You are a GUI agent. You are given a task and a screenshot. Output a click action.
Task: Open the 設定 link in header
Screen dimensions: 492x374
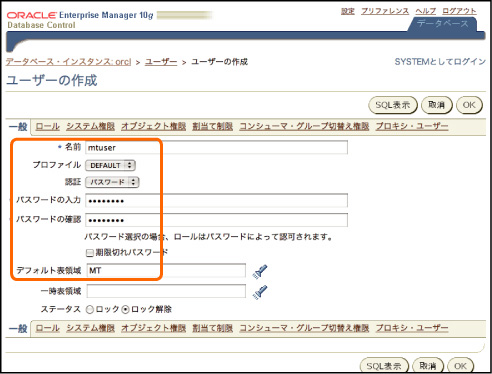(x=348, y=11)
